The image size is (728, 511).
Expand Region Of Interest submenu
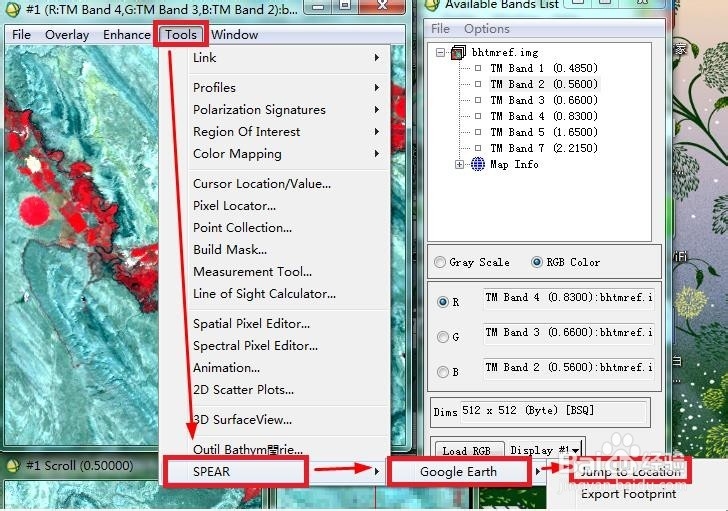(288, 131)
